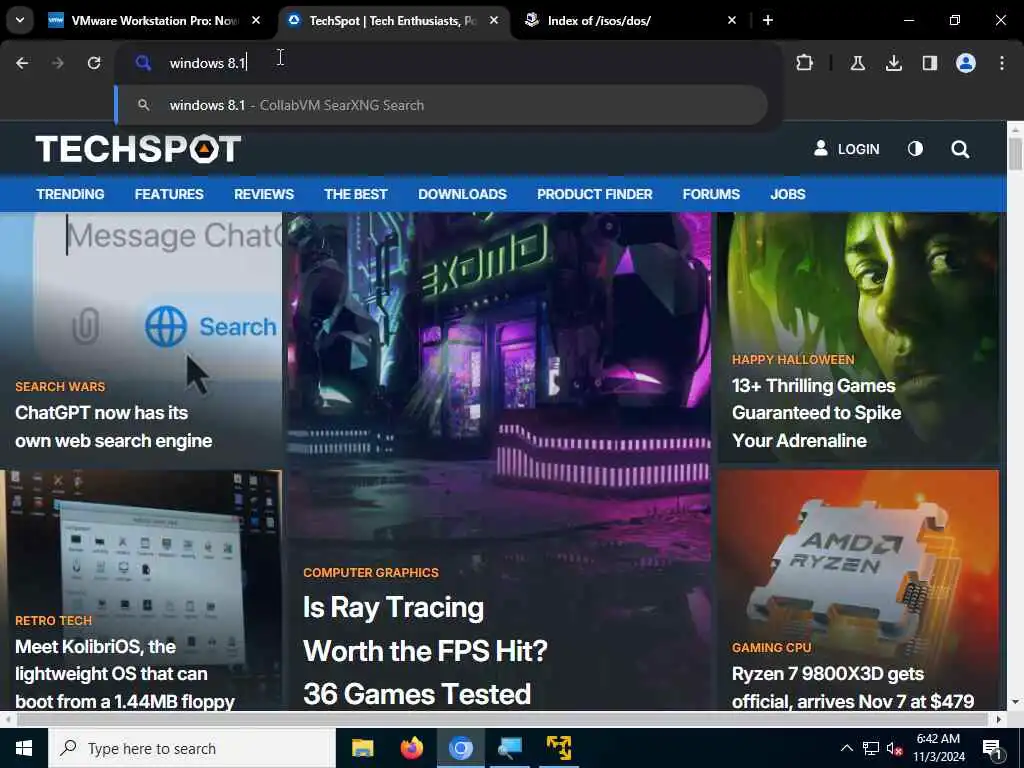Open the VMware Workstation taskbar icon
Viewport: 1024px width, 768px height.
pyautogui.click(x=559, y=748)
